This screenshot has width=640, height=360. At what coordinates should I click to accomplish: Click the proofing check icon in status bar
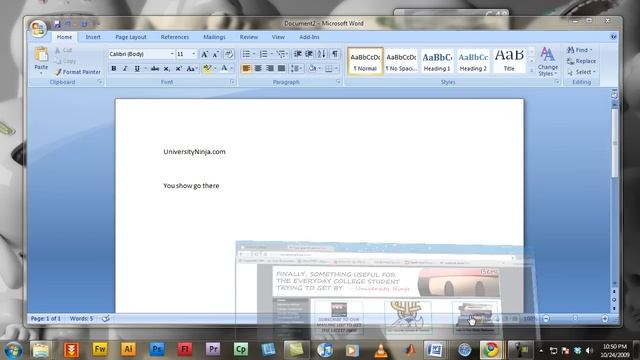click(x=105, y=318)
